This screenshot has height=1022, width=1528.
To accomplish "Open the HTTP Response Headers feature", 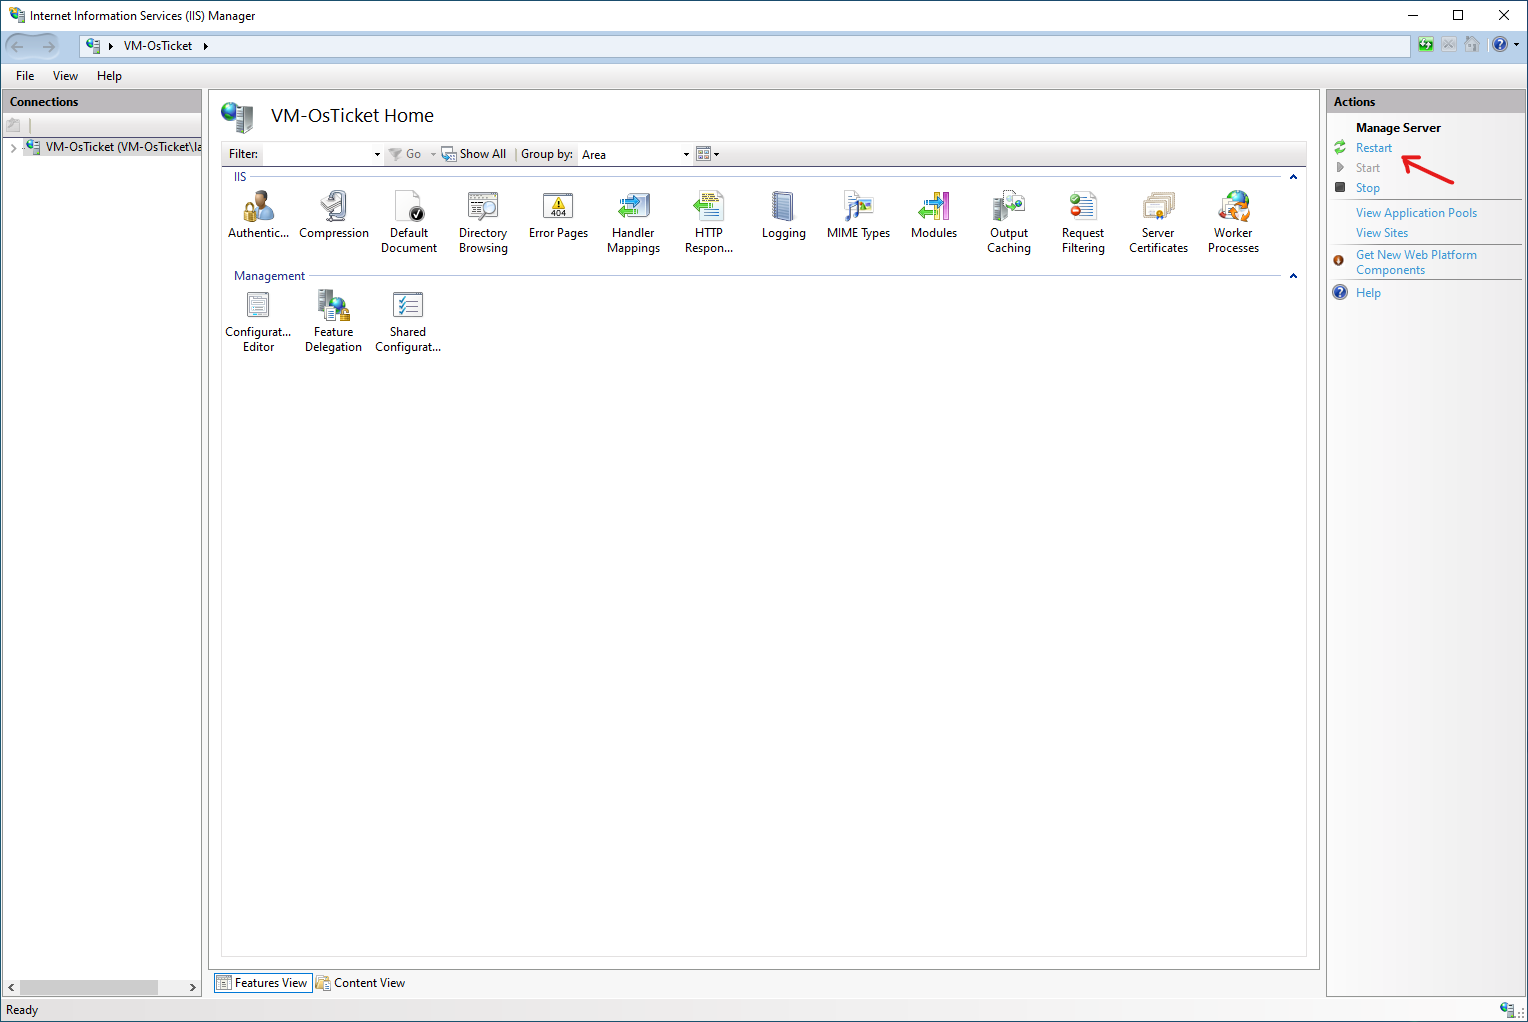I will point(709,222).
